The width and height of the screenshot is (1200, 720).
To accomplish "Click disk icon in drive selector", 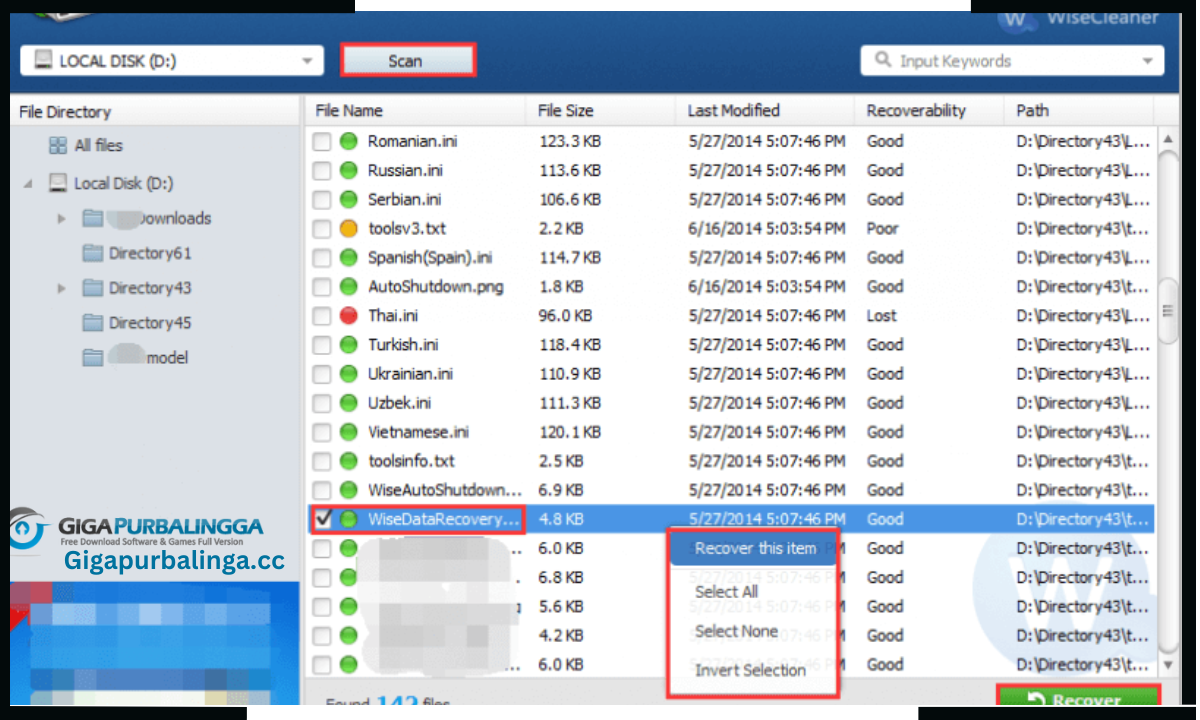I will (x=43, y=60).
